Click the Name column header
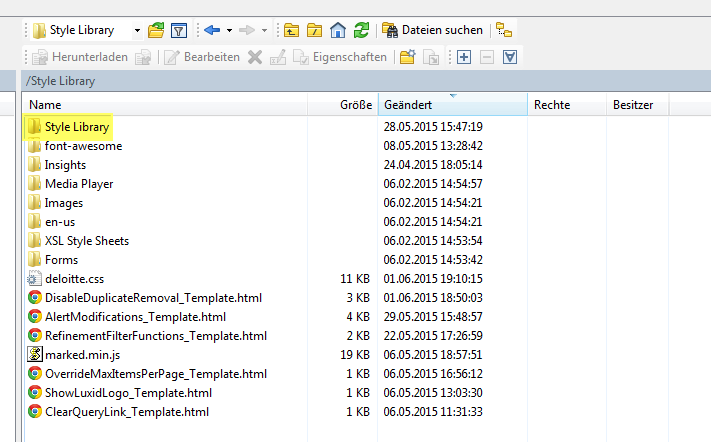Screen dimensions: 711x442 (45, 105)
